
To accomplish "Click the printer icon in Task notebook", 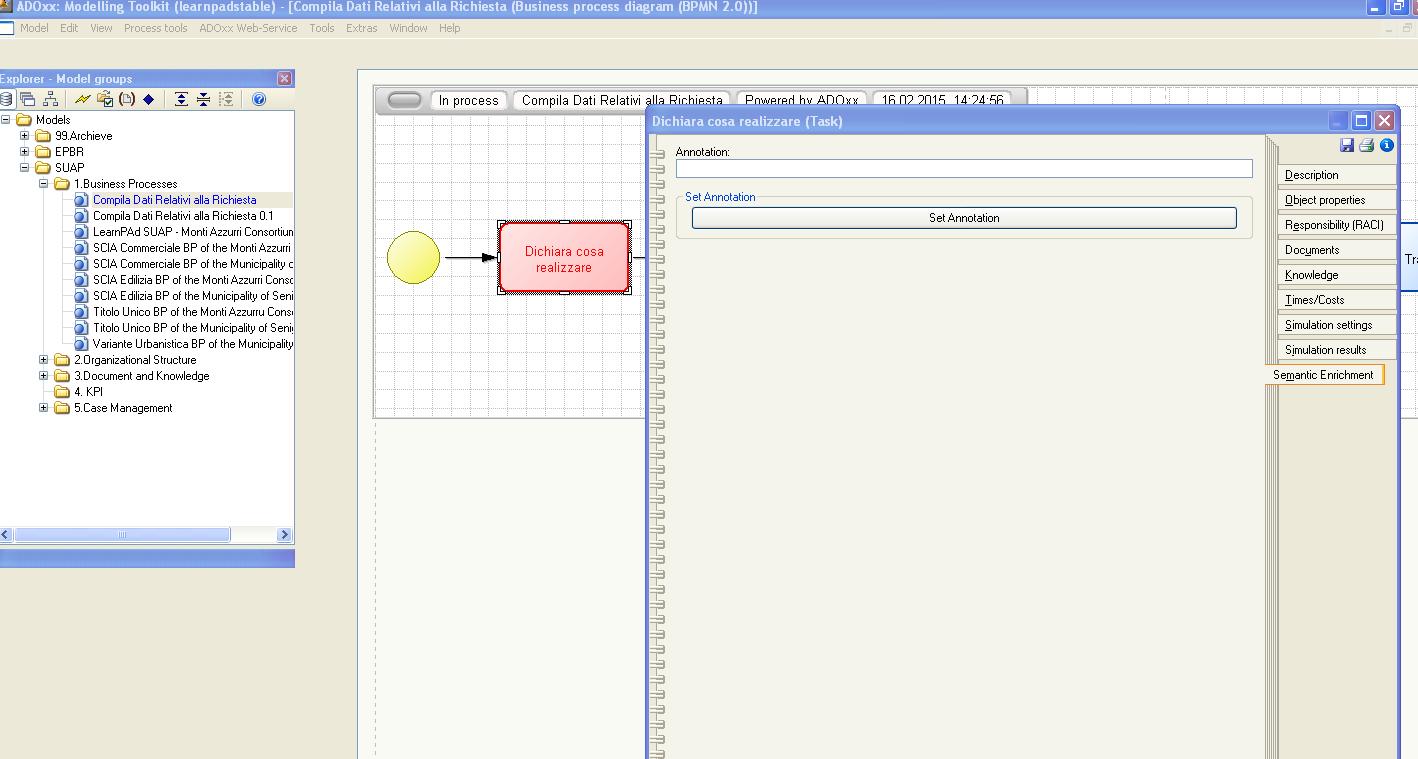I will 1366,145.
